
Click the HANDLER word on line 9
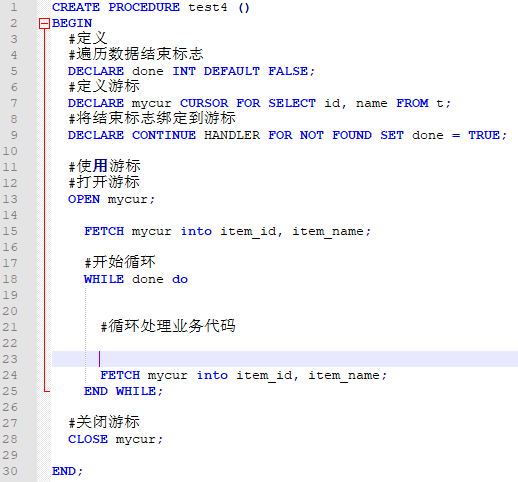click(x=232, y=135)
